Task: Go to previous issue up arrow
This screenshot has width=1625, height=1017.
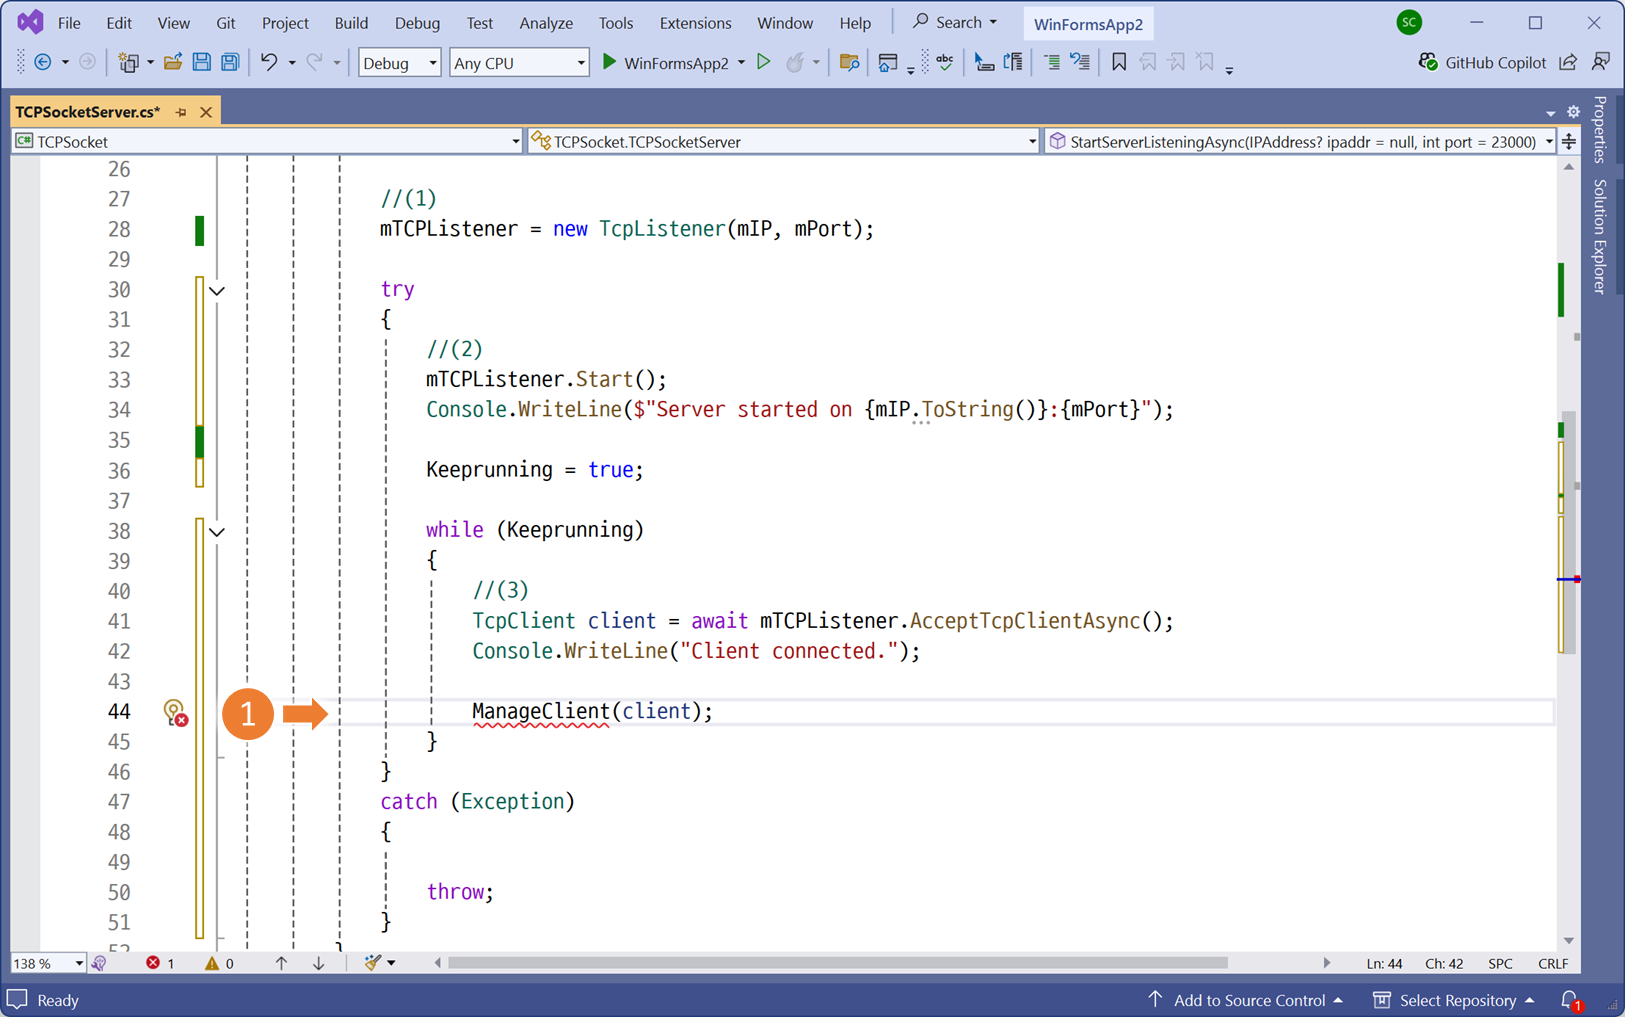Action: click(x=281, y=963)
